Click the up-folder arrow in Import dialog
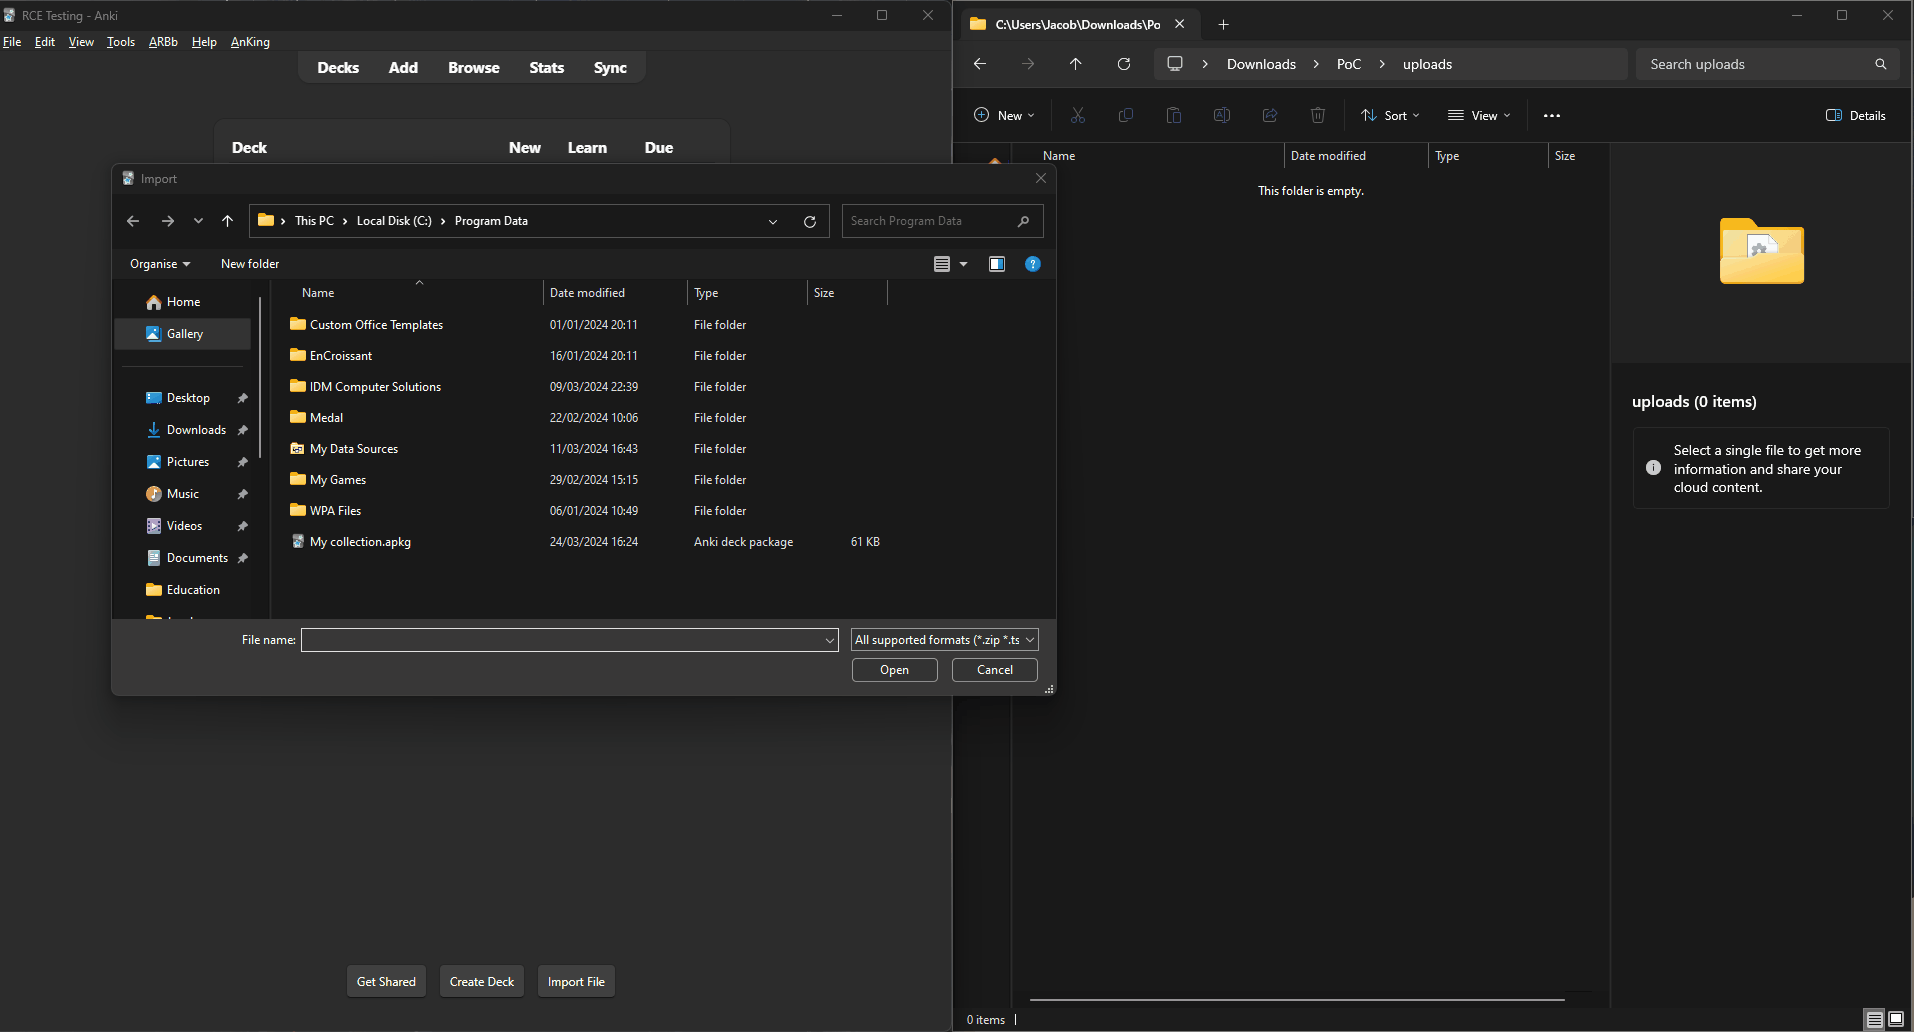This screenshot has height=1032, width=1914. tap(227, 221)
